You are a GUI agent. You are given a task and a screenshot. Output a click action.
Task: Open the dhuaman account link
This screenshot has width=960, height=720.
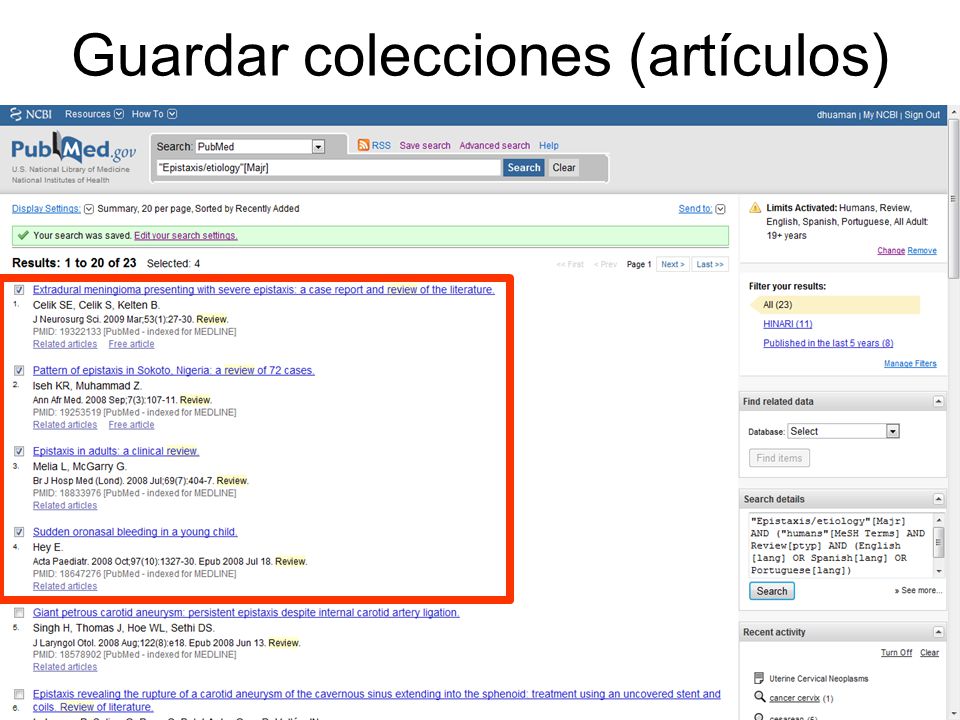[836, 114]
